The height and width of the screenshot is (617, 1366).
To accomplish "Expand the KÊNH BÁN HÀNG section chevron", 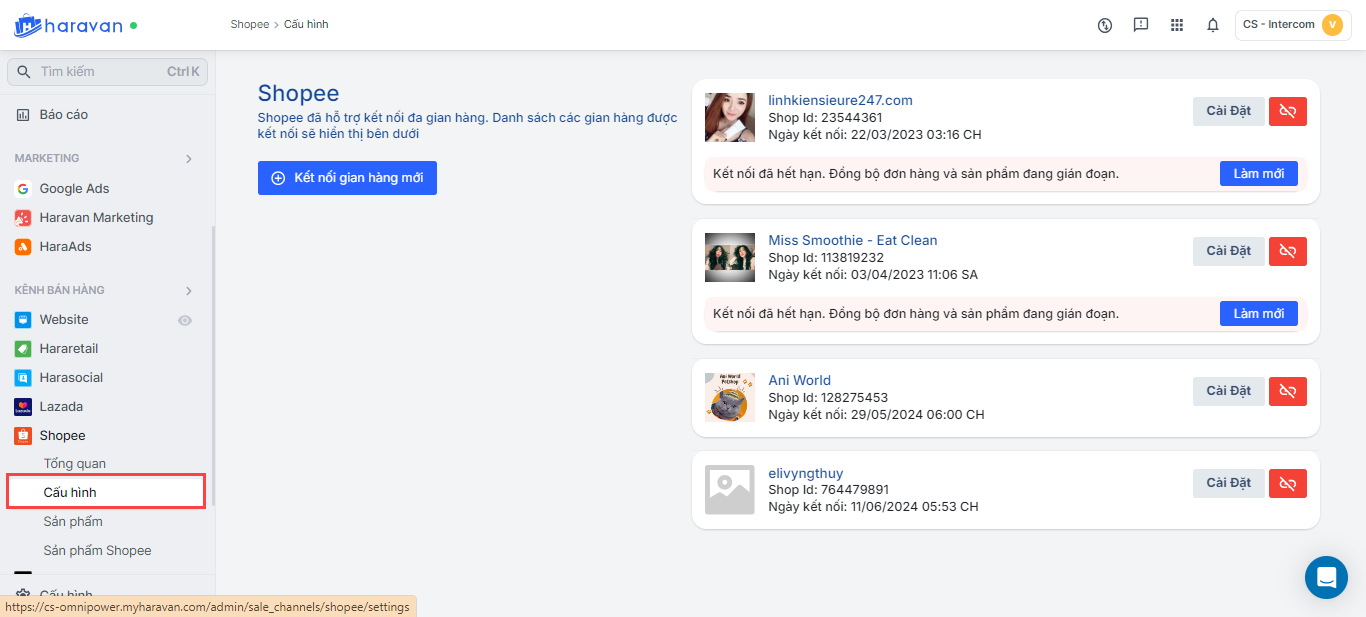I will coord(189,290).
